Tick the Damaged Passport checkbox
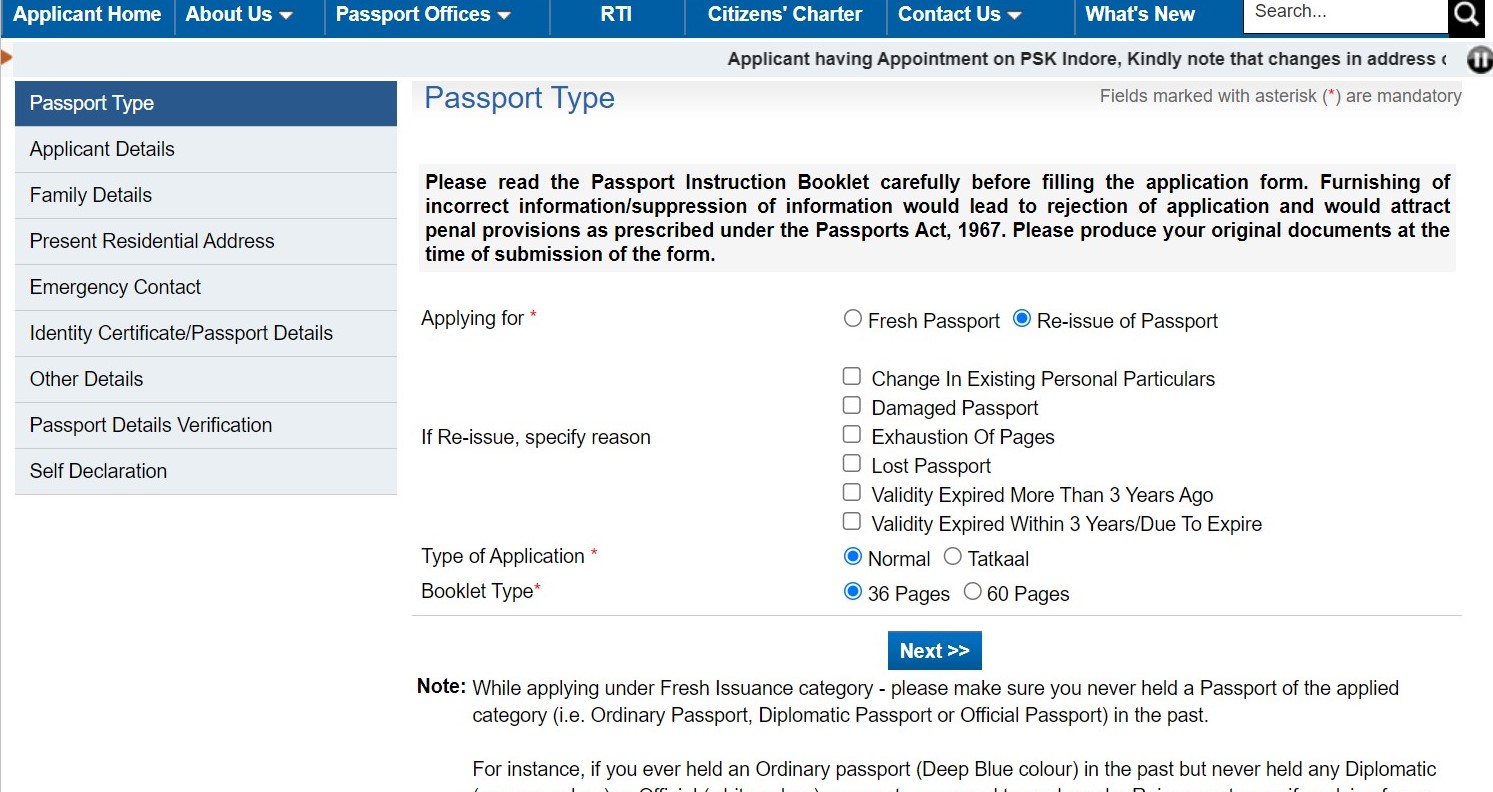Viewport: 1493px width, 792px height. coord(852,406)
